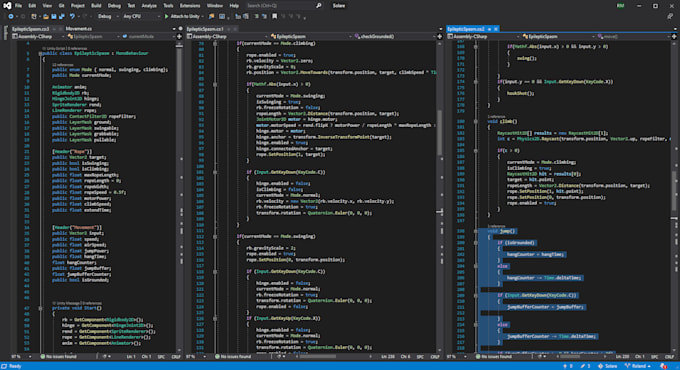Open the Build menu
This screenshot has height=370, width=680.
[96, 6]
